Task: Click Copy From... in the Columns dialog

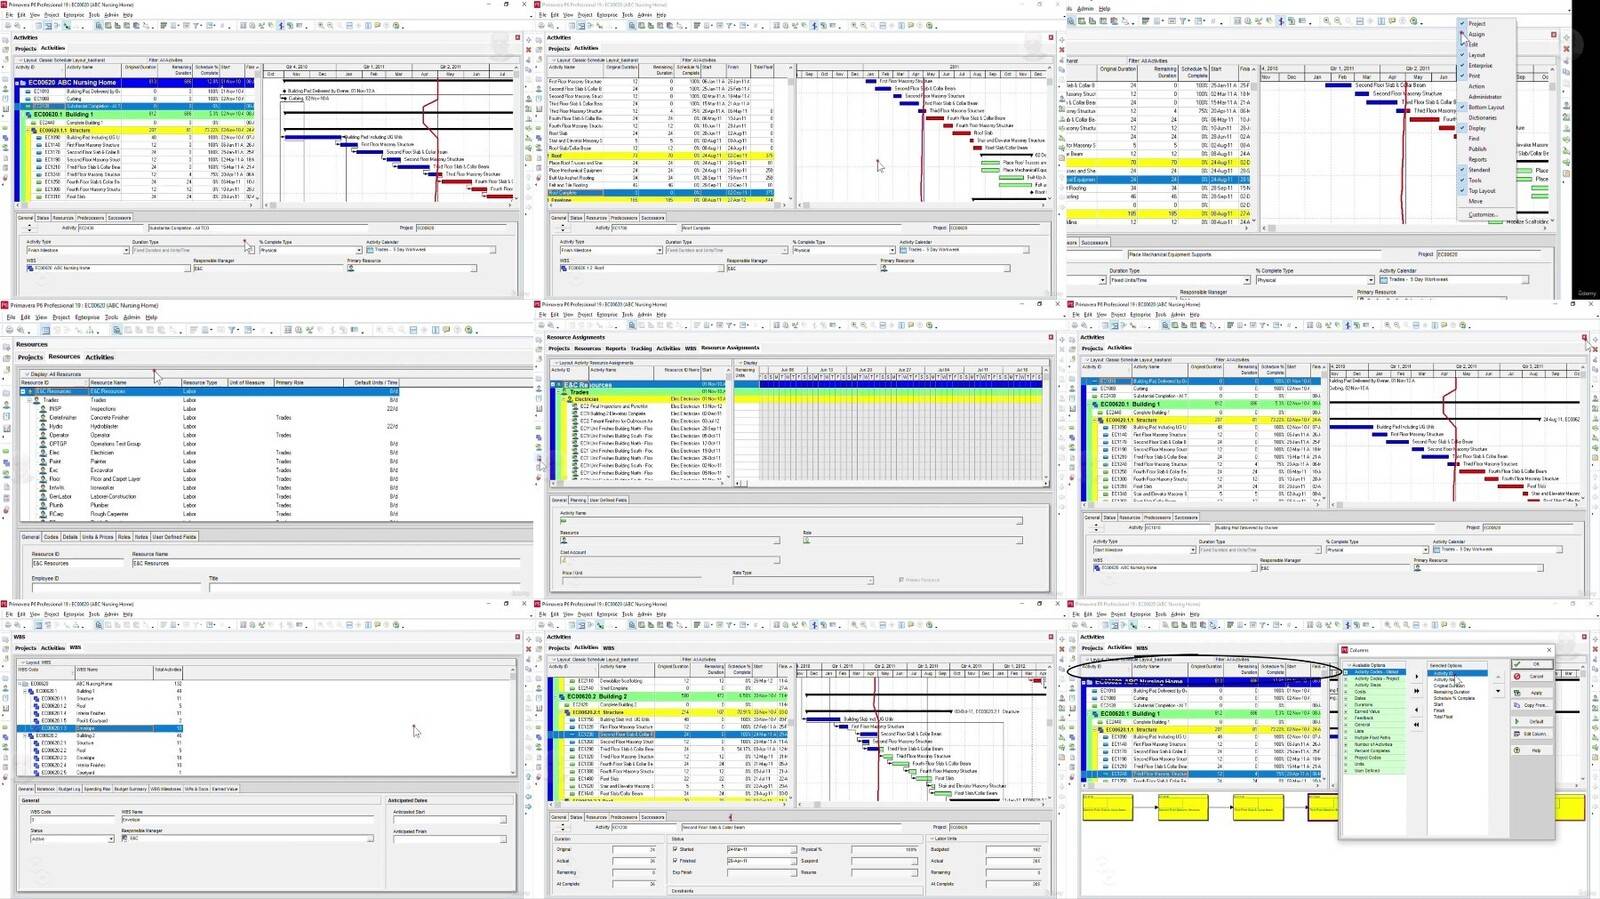Action: 1533,705
